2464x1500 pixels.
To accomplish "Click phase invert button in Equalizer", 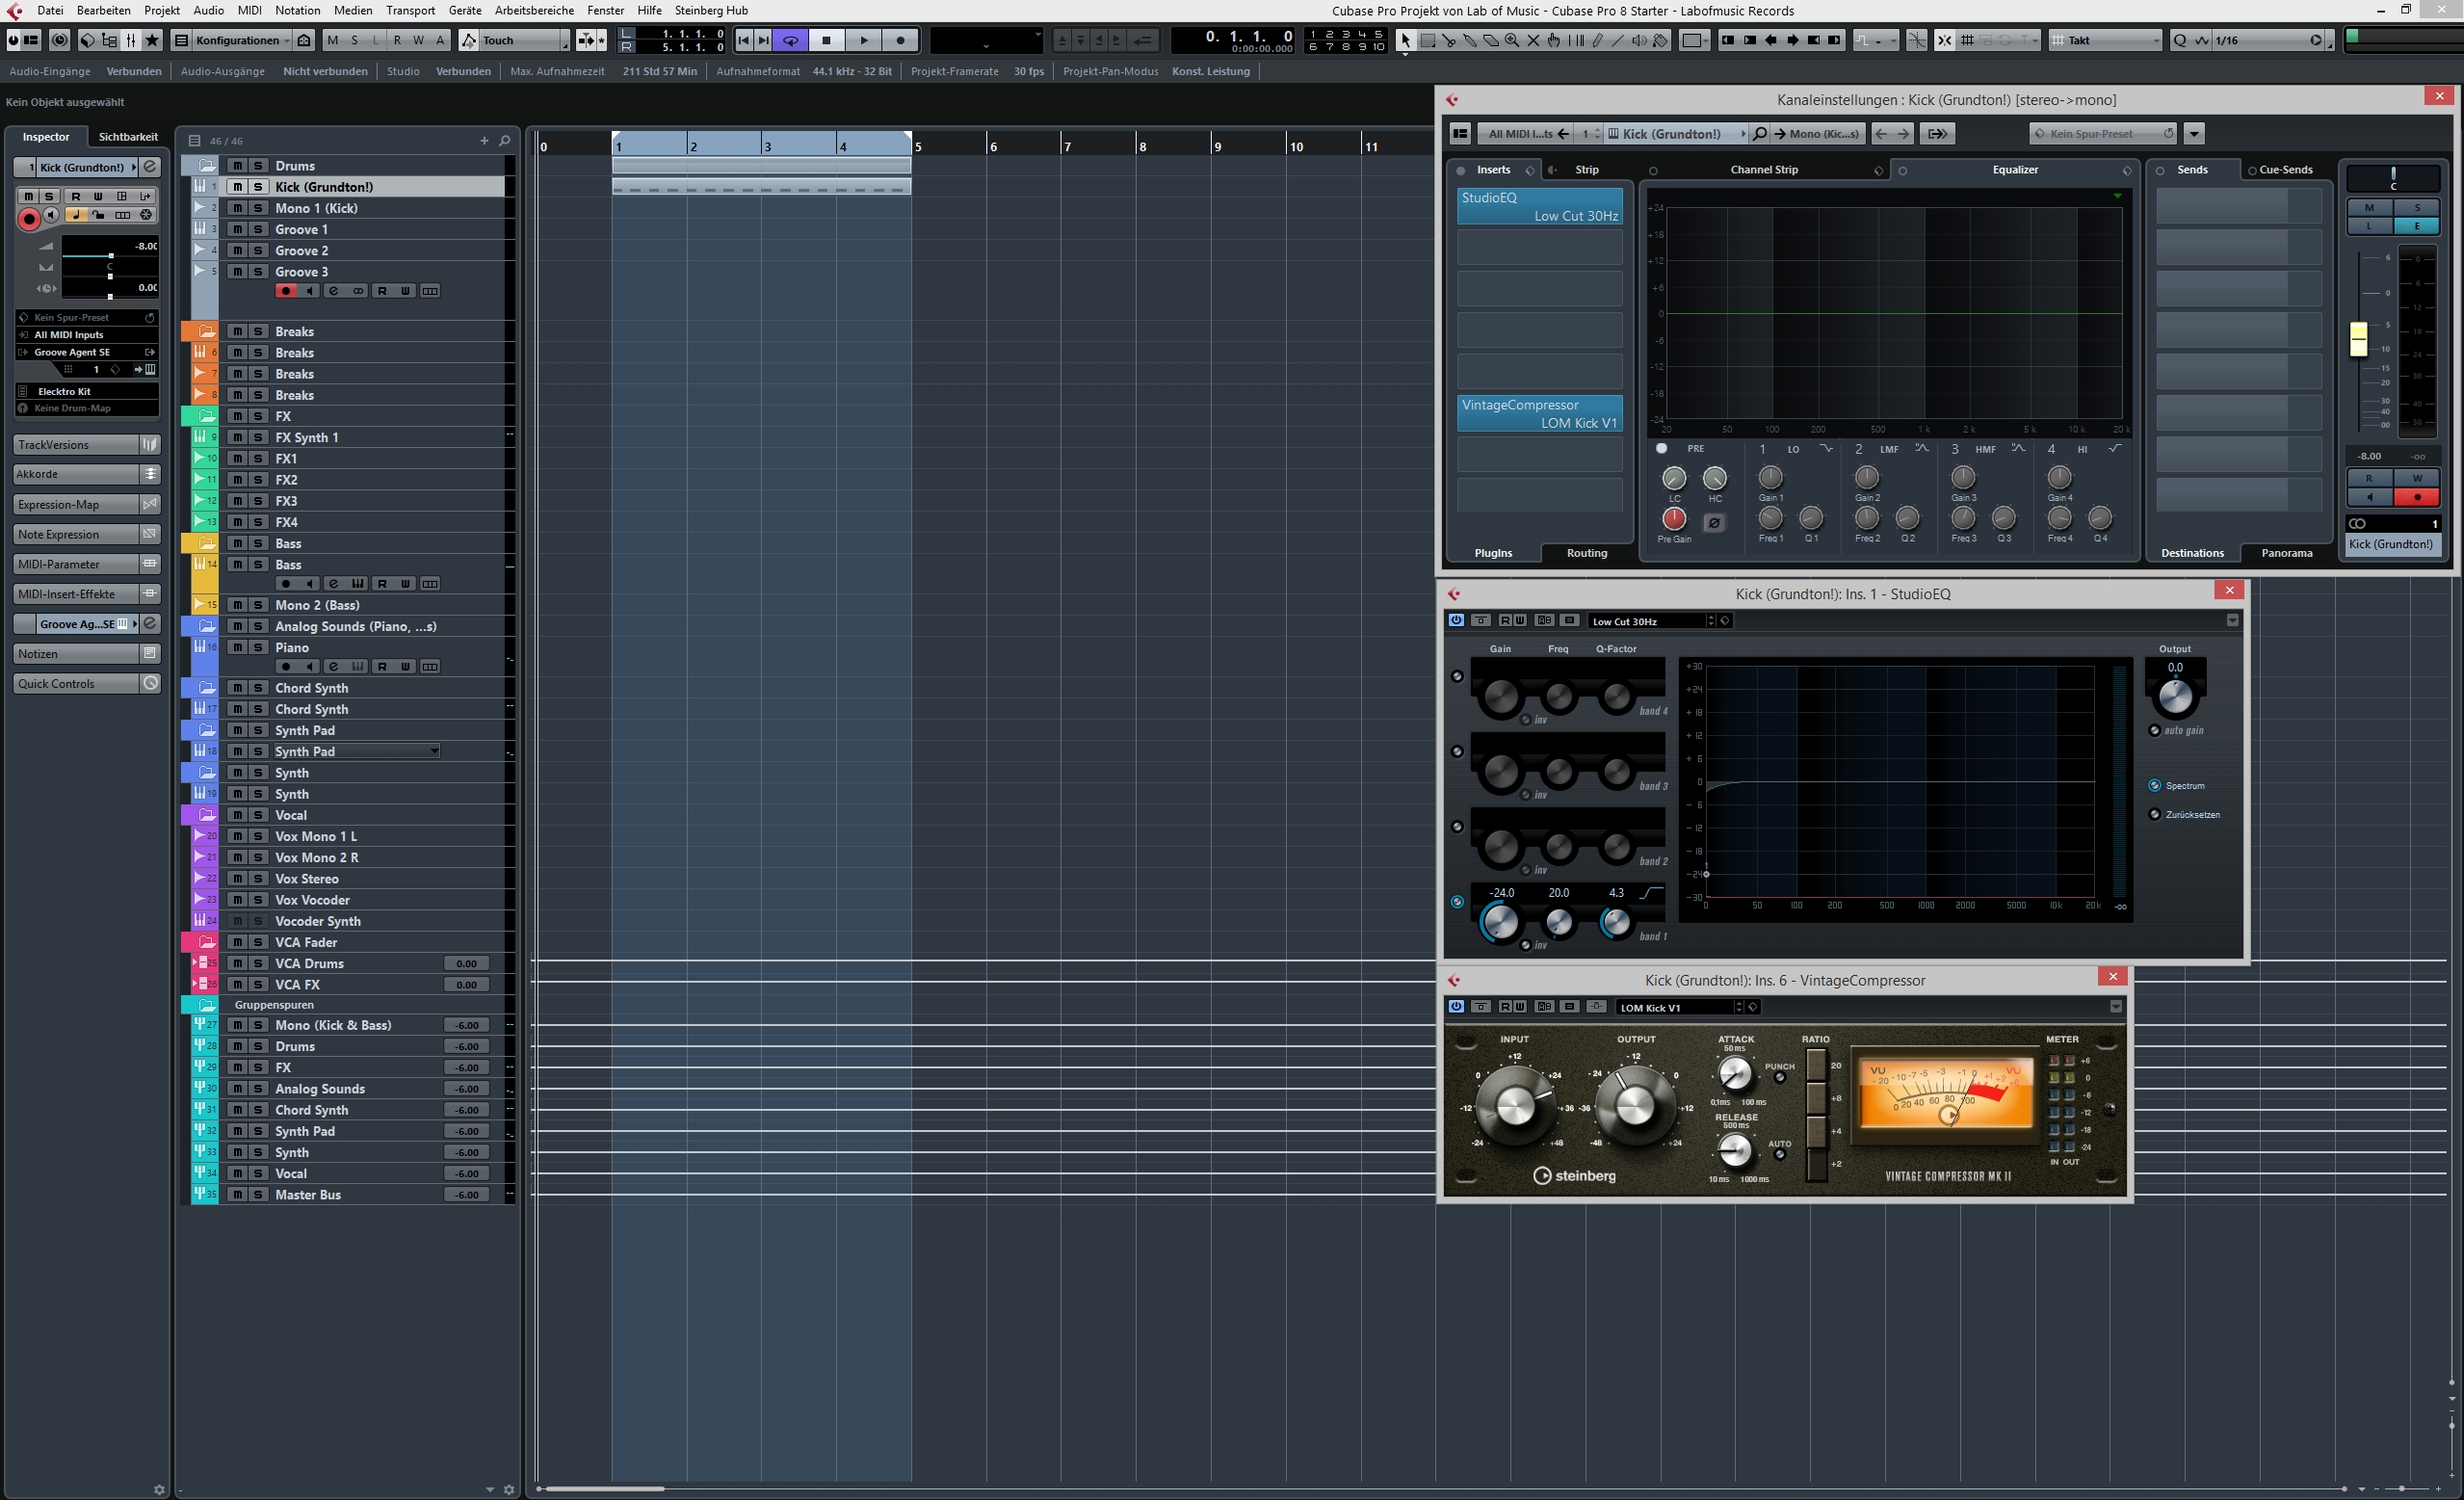I will tap(1713, 522).
